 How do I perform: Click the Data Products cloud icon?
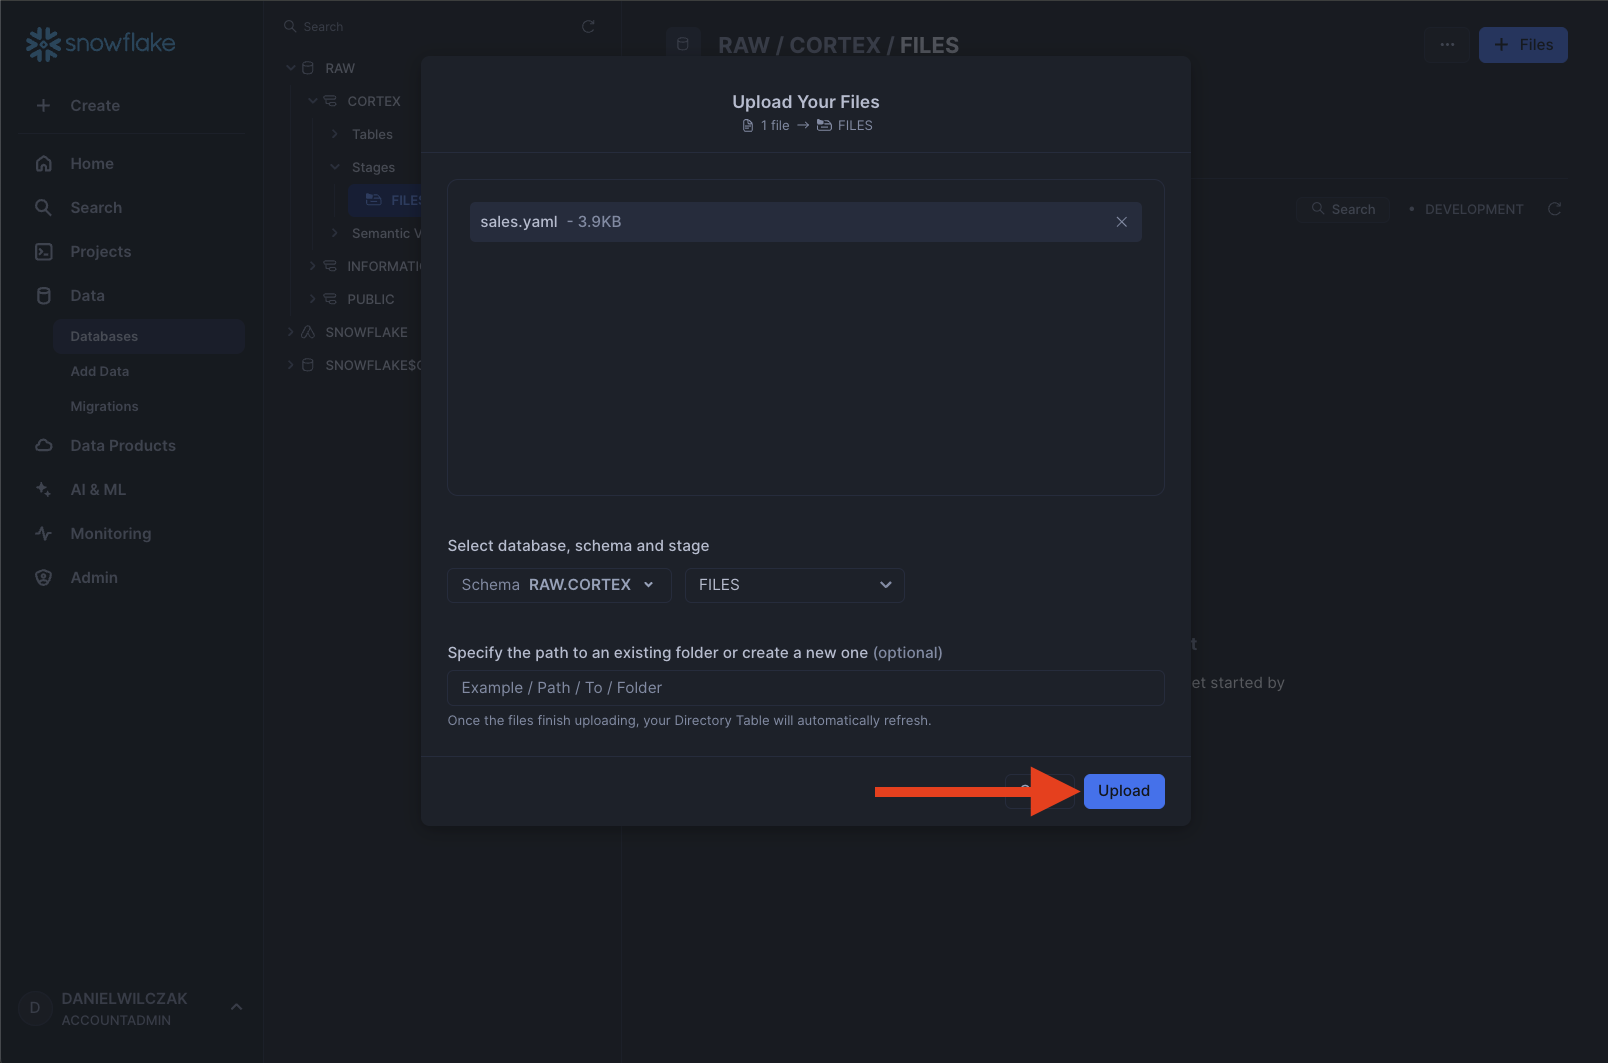point(43,446)
